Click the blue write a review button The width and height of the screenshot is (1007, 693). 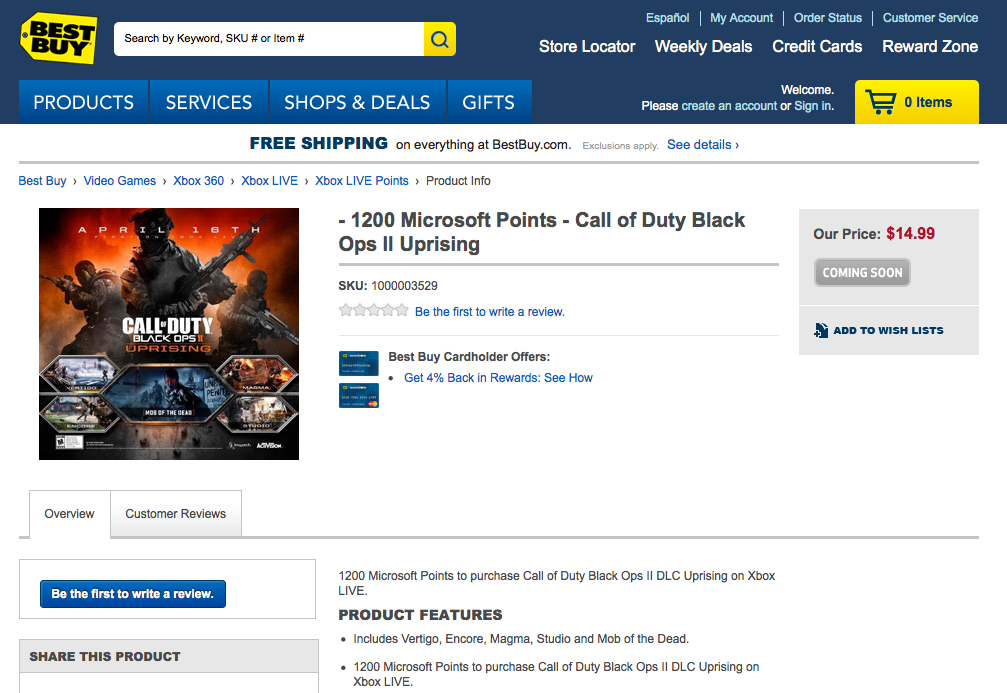coord(133,594)
